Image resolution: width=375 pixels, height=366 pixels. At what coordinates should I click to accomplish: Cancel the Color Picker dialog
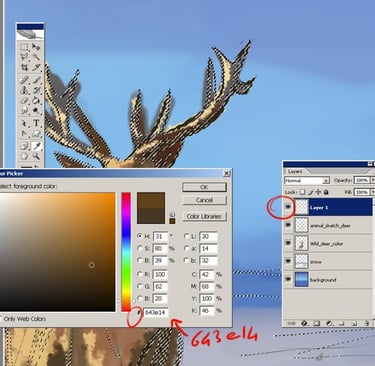tap(204, 200)
